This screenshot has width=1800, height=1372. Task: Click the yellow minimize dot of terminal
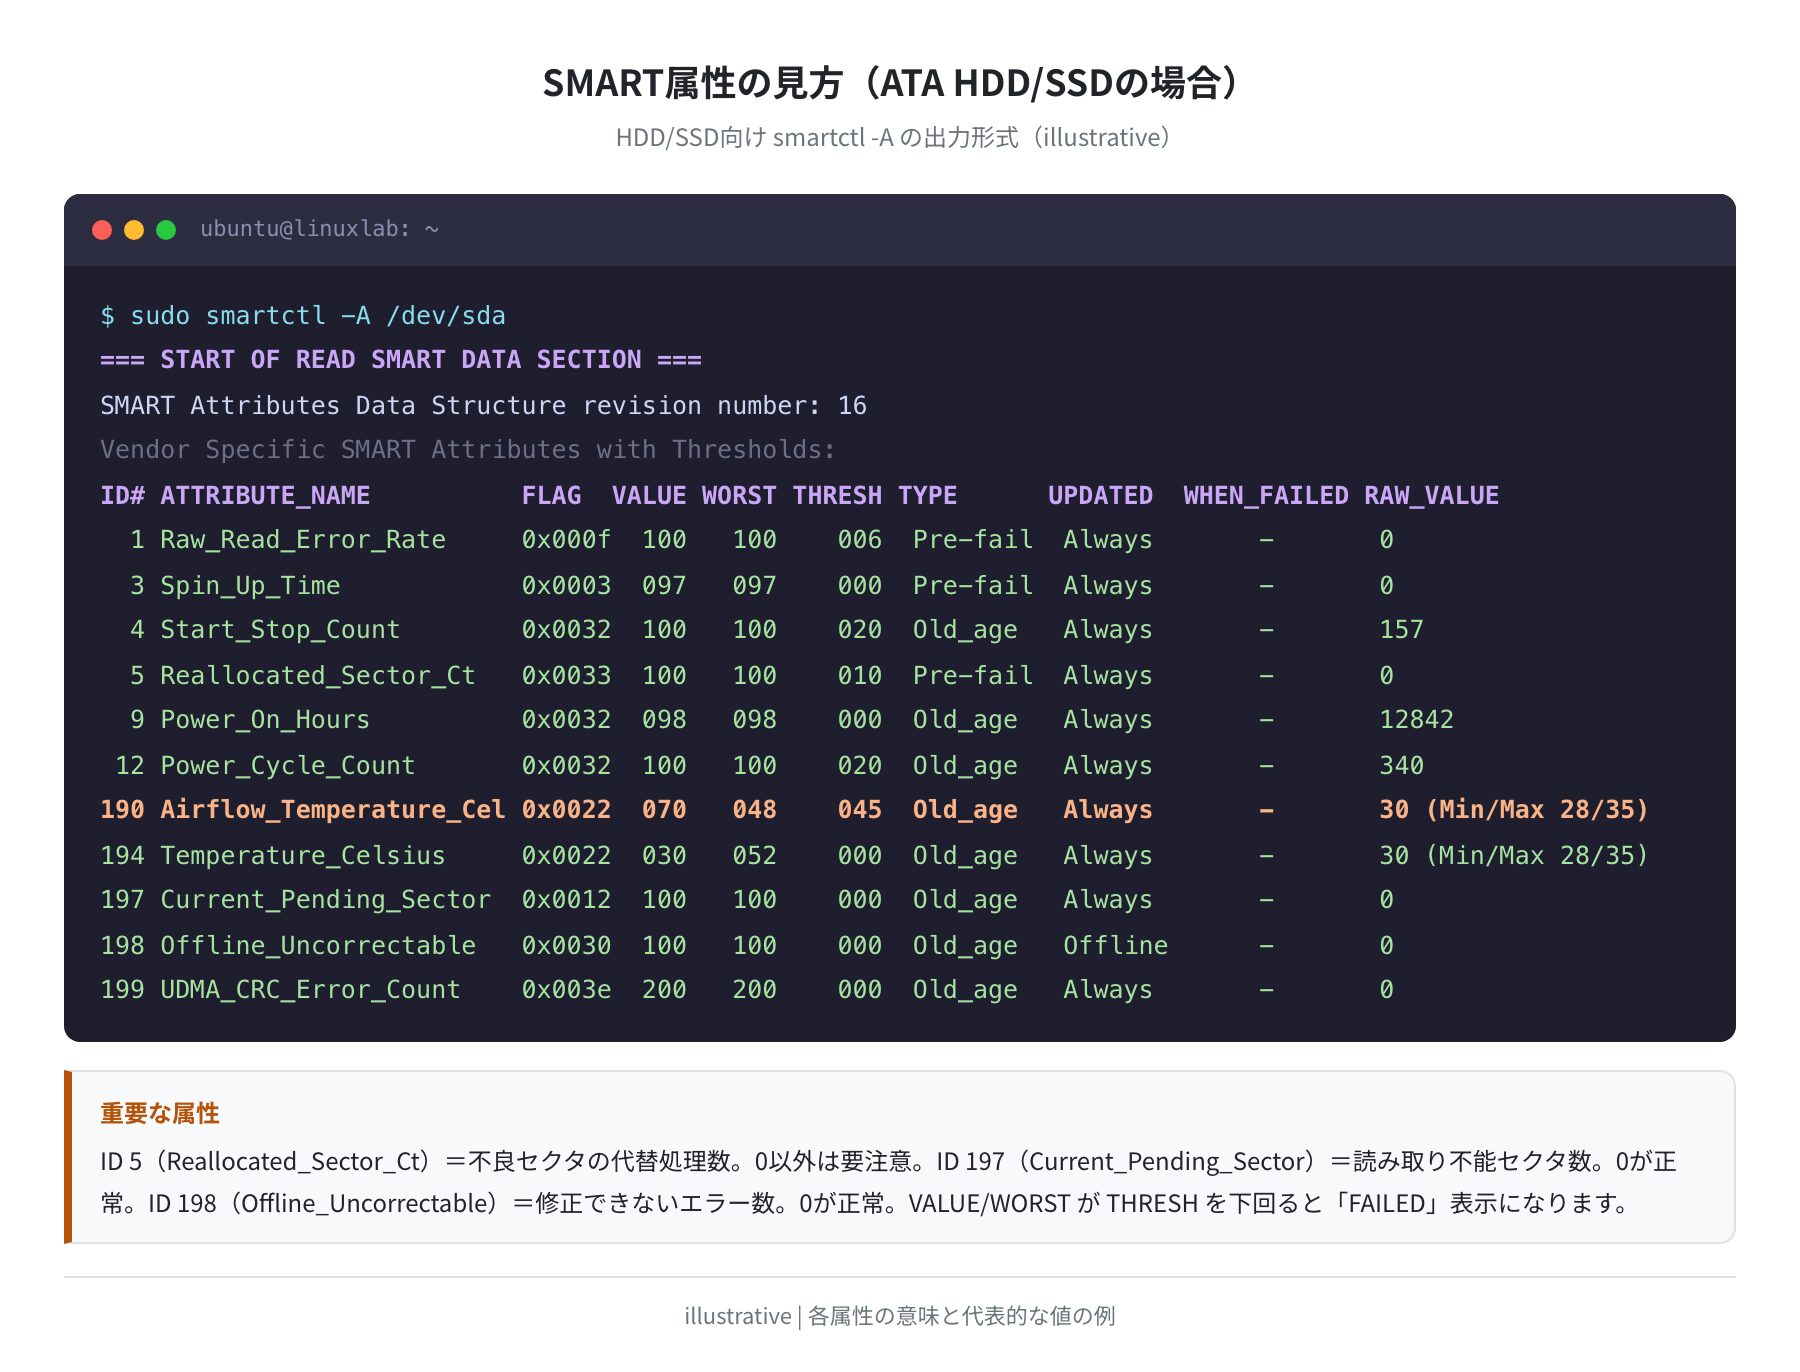click(134, 230)
